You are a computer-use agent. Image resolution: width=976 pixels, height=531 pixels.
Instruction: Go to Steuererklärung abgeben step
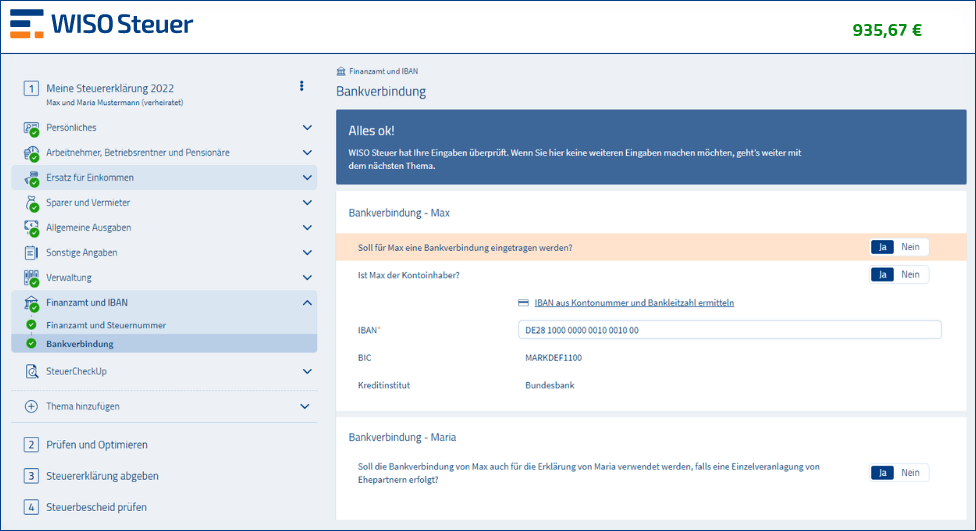tap(102, 476)
